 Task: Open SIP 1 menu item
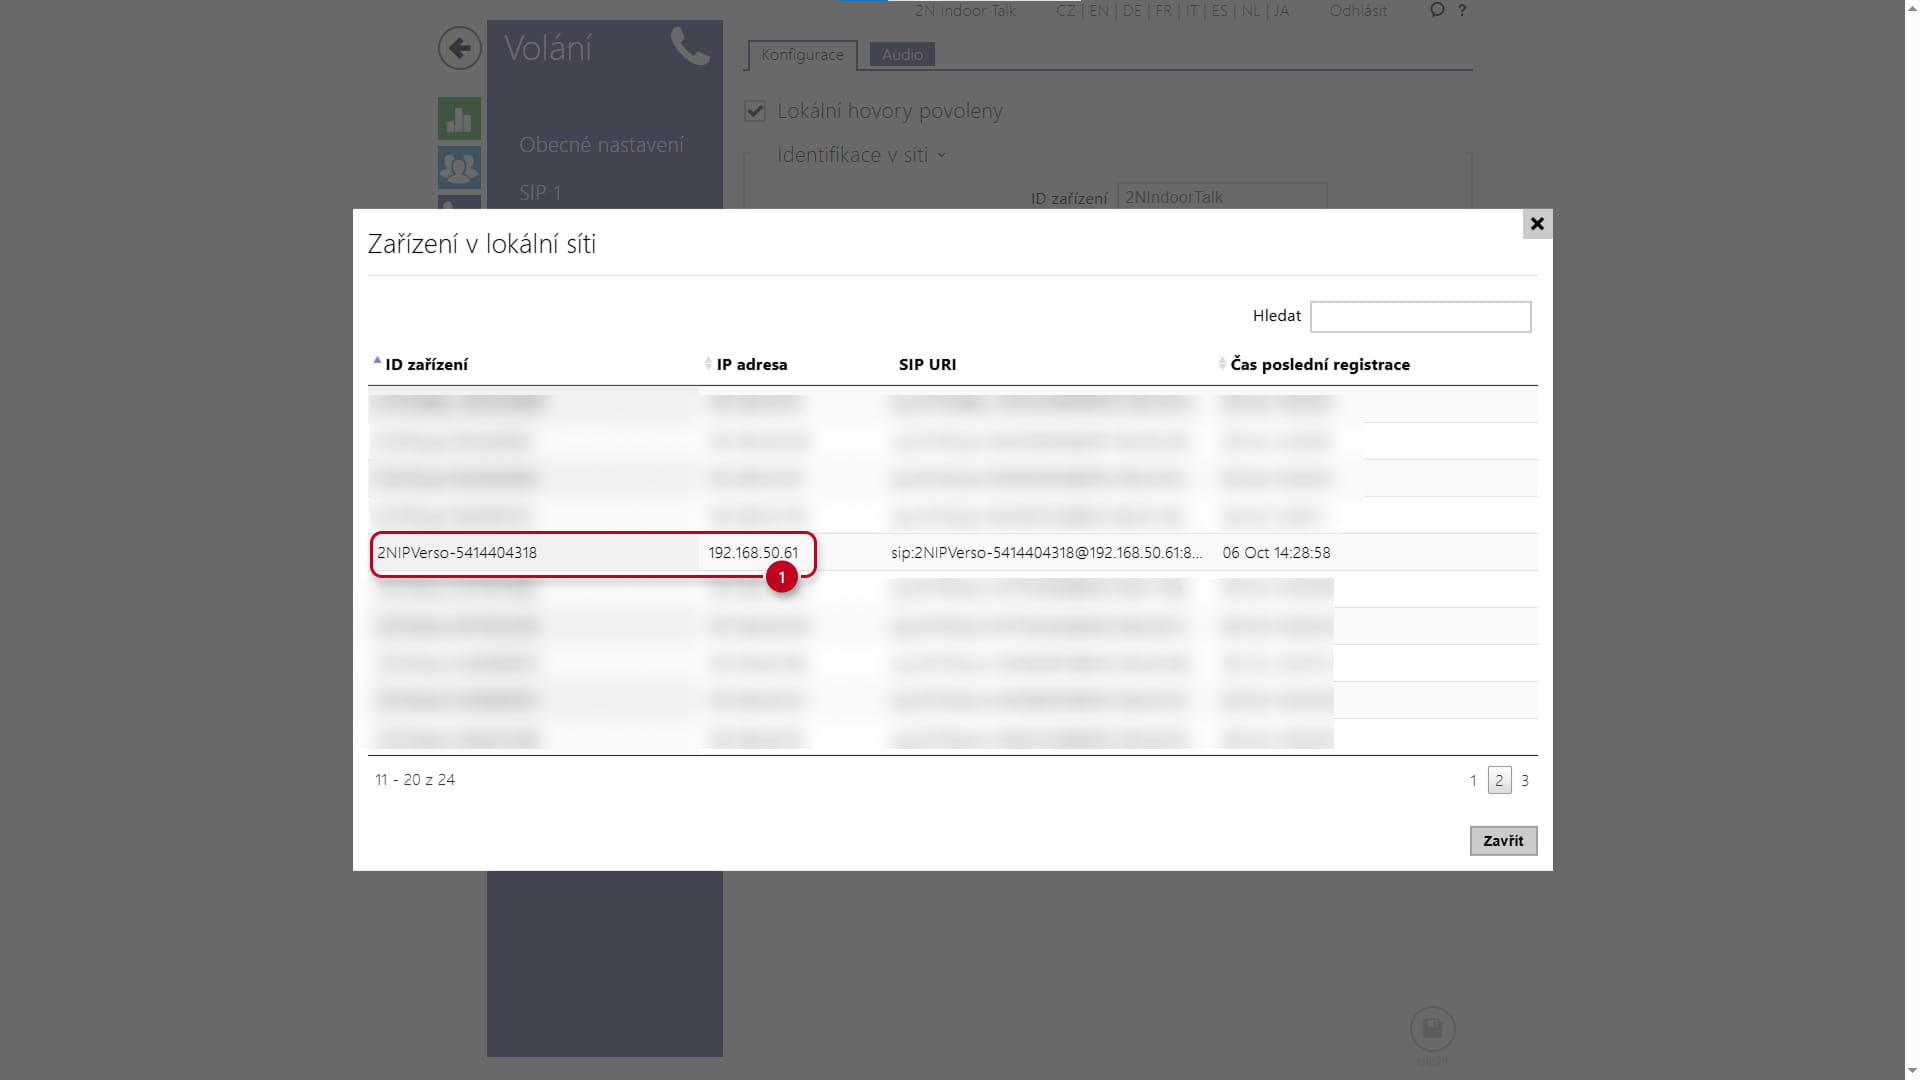540,192
